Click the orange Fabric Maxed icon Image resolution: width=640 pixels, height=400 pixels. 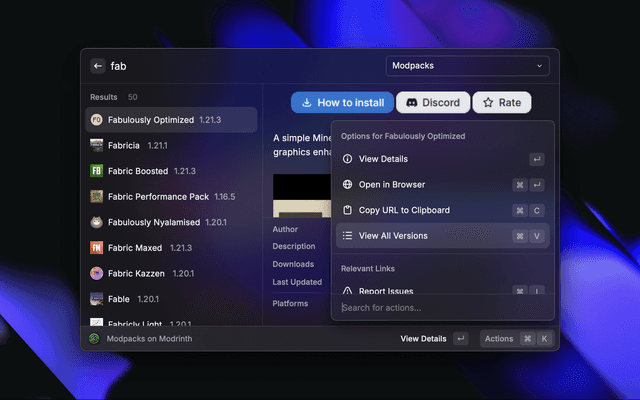tap(96, 247)
